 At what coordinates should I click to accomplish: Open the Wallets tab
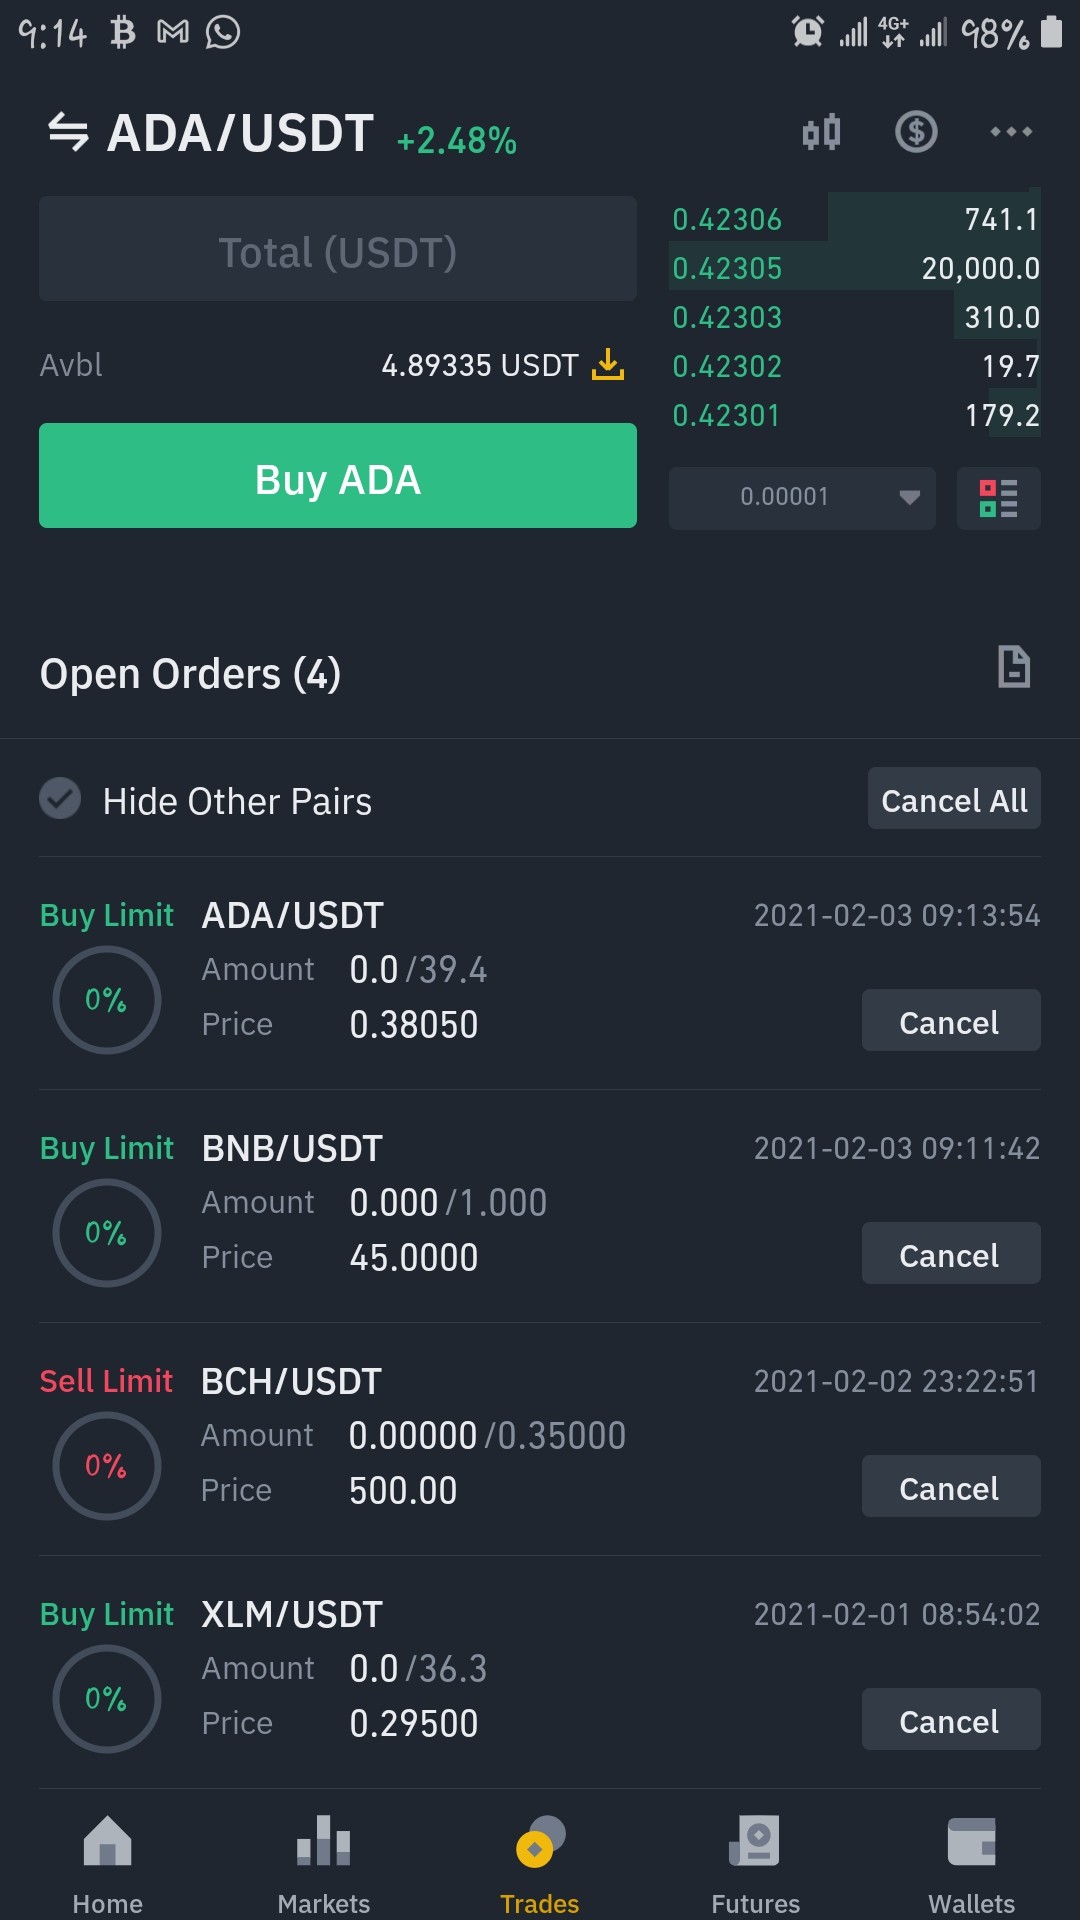[x=971, y=1862]
